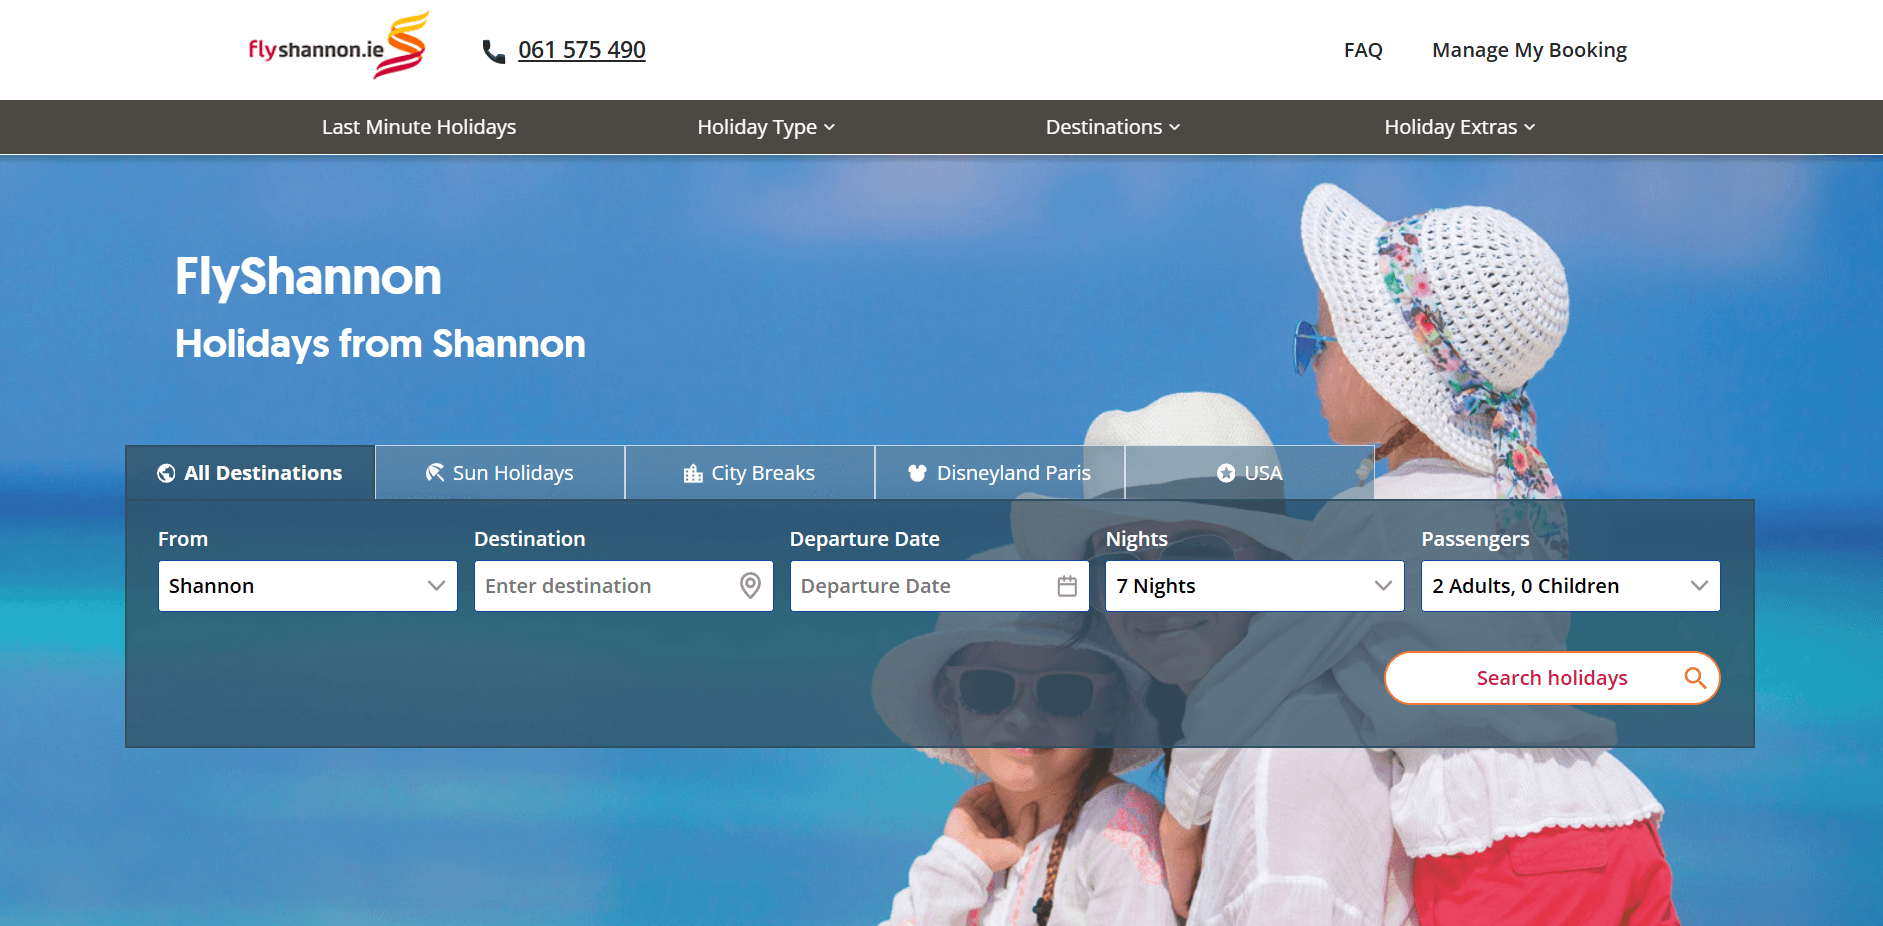Screen dimensions: 1883x926
Task: Click the FlyShannon heading text
Action: [x=308, y=277]
